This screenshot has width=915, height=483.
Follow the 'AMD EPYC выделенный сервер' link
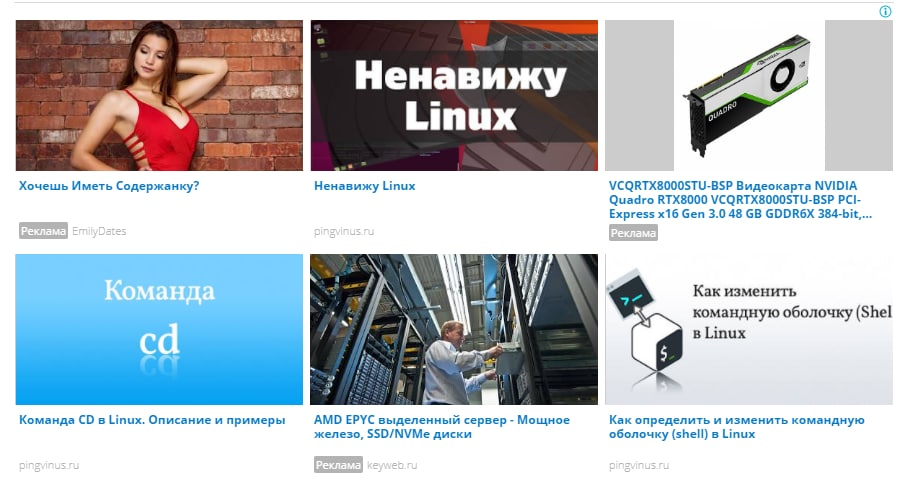(x=442, y=427)
